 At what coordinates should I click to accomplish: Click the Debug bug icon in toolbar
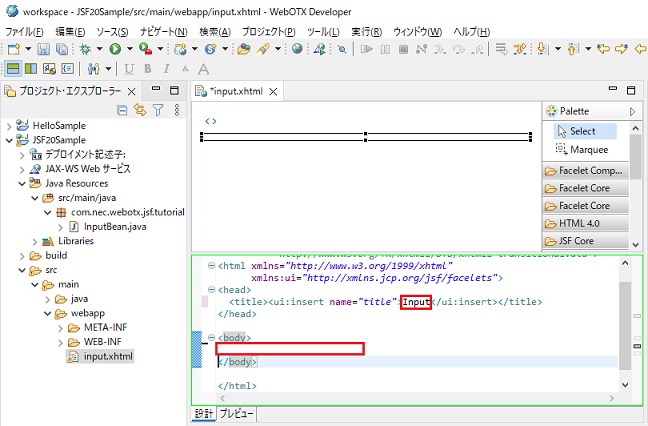85,48
